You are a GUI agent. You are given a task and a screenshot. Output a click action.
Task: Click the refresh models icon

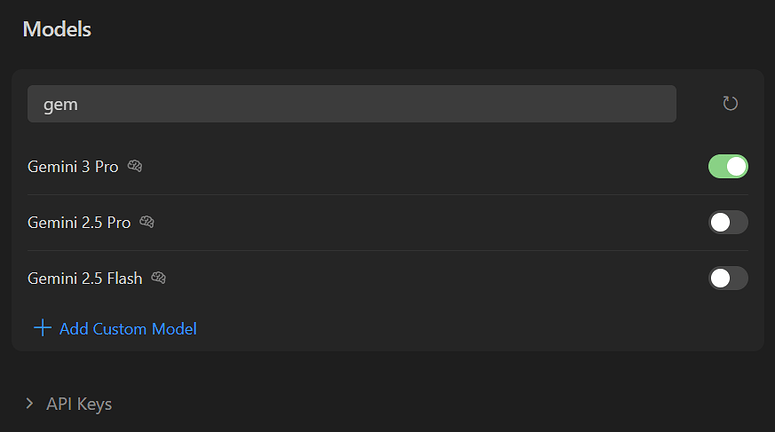tap(730, 103)
